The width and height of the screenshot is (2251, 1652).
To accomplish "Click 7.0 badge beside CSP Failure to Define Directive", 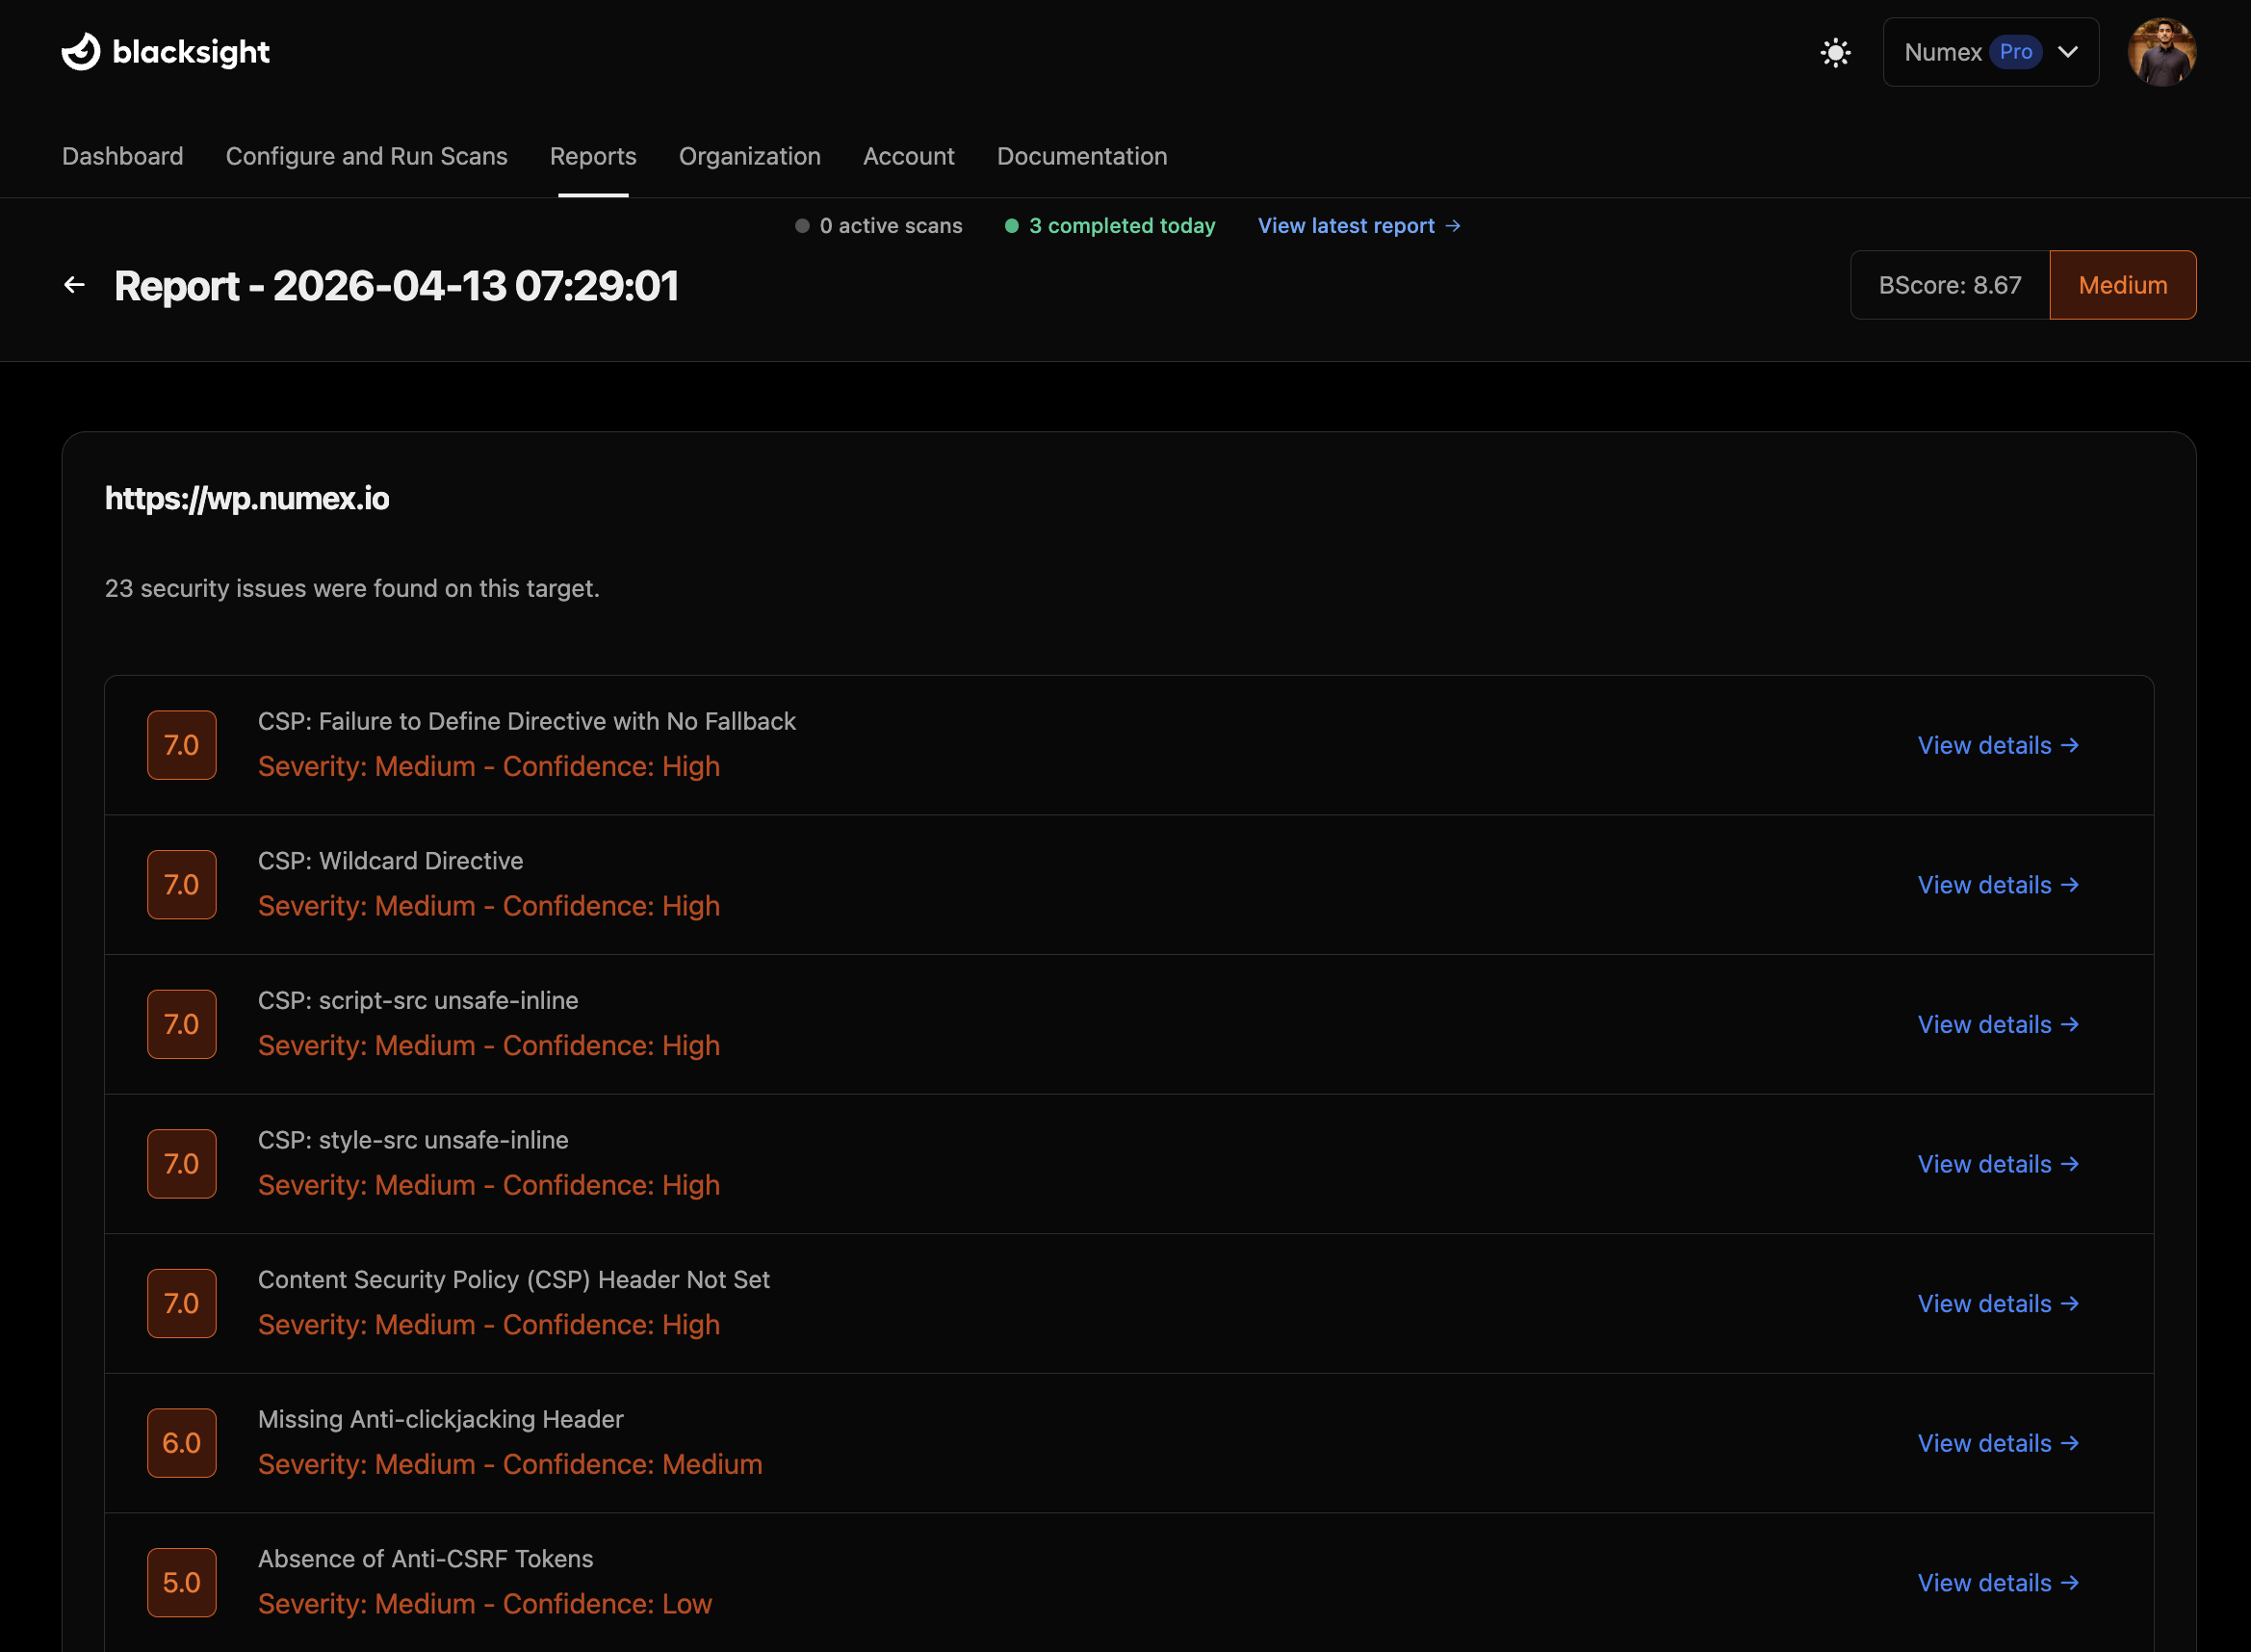I will pyautogui.click(x=181, y=745).
